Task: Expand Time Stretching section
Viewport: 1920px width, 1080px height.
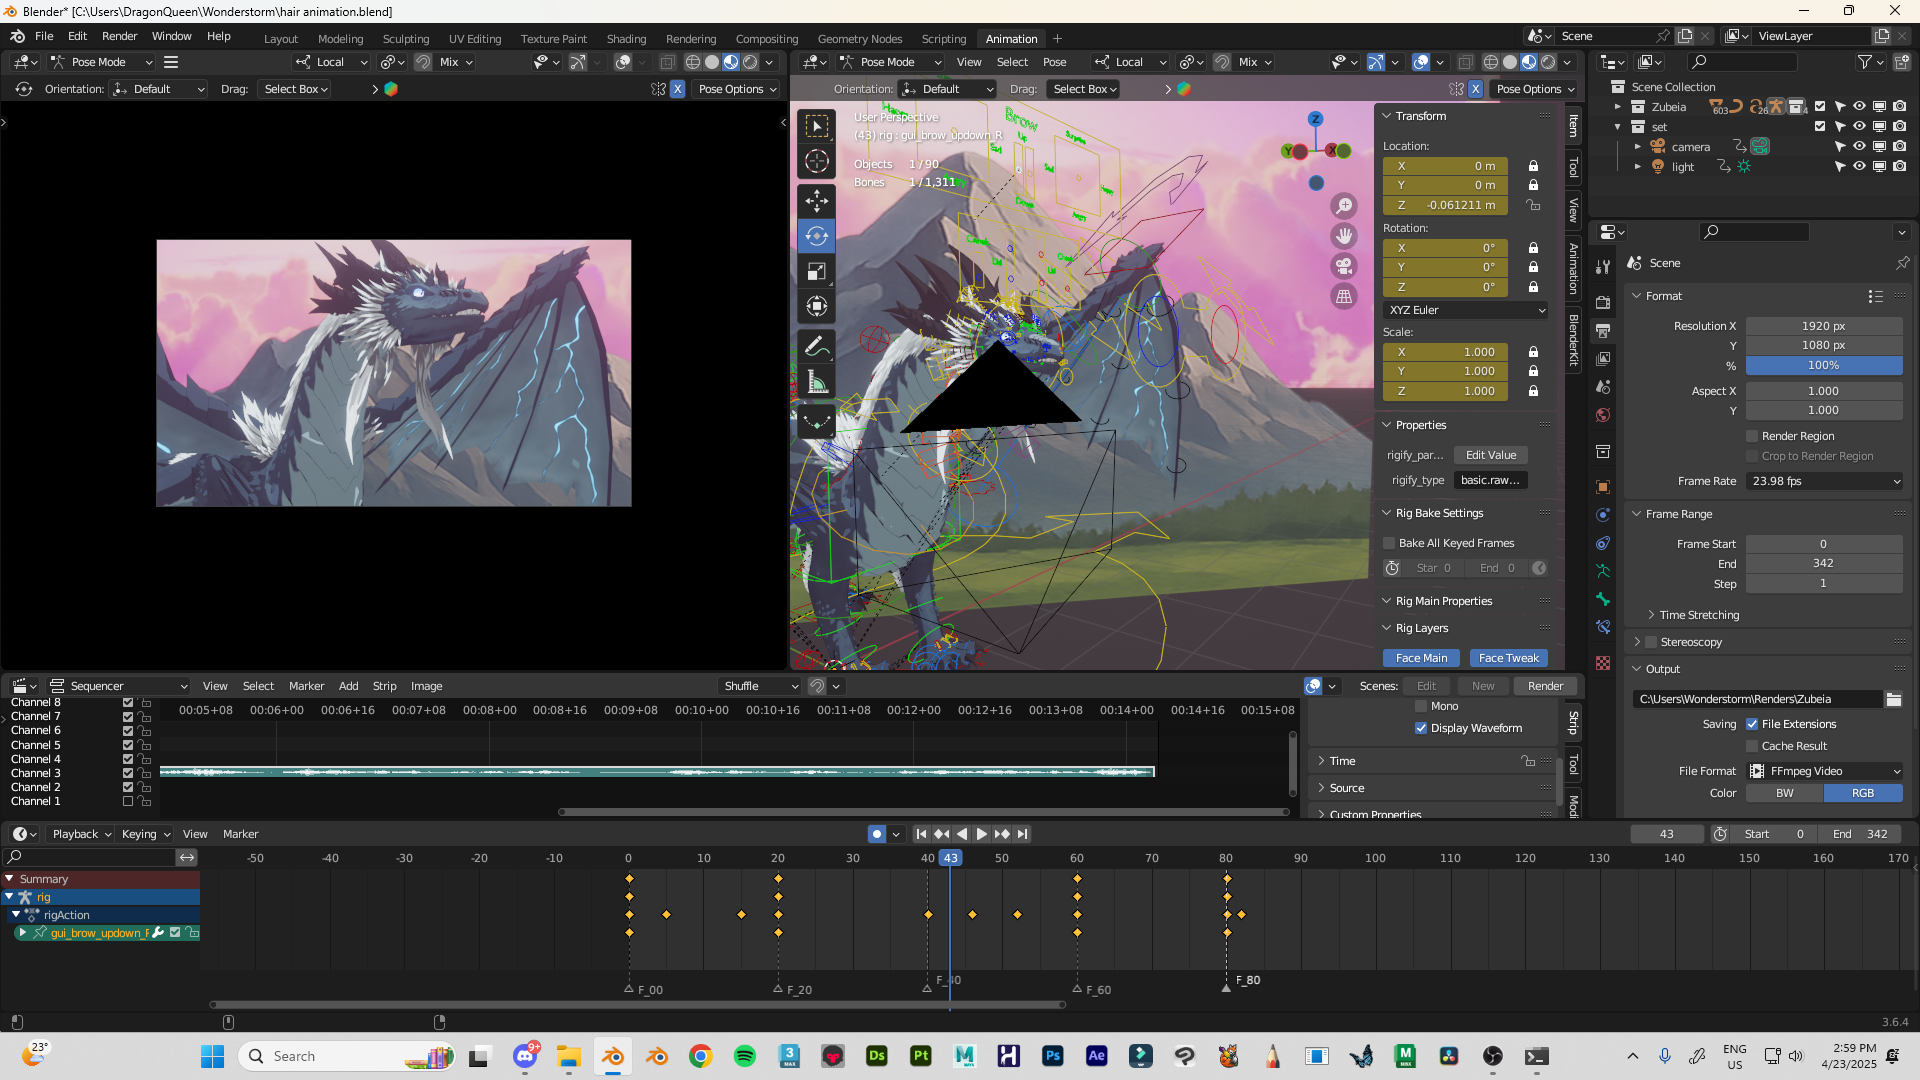Action: pos(1699,615)
